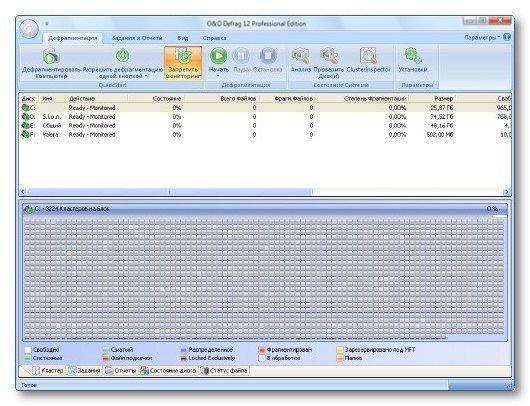530x406 pixels.
Task: Click the right arrow of the horizontal scrollbar
Action: point(507,192)
